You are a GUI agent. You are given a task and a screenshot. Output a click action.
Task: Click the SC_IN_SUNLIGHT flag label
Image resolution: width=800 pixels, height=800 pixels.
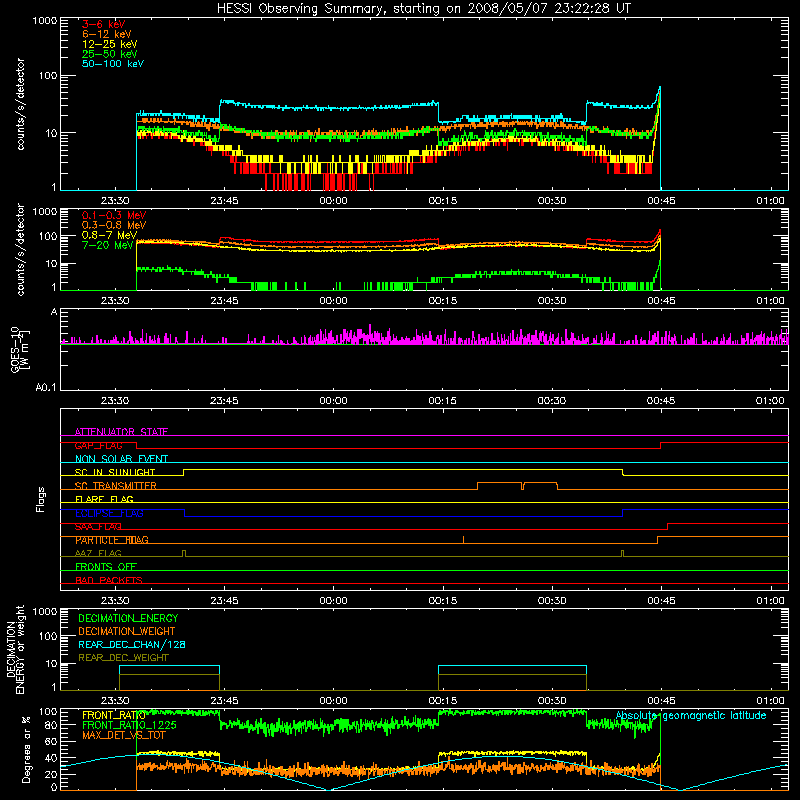pos(115,472)
